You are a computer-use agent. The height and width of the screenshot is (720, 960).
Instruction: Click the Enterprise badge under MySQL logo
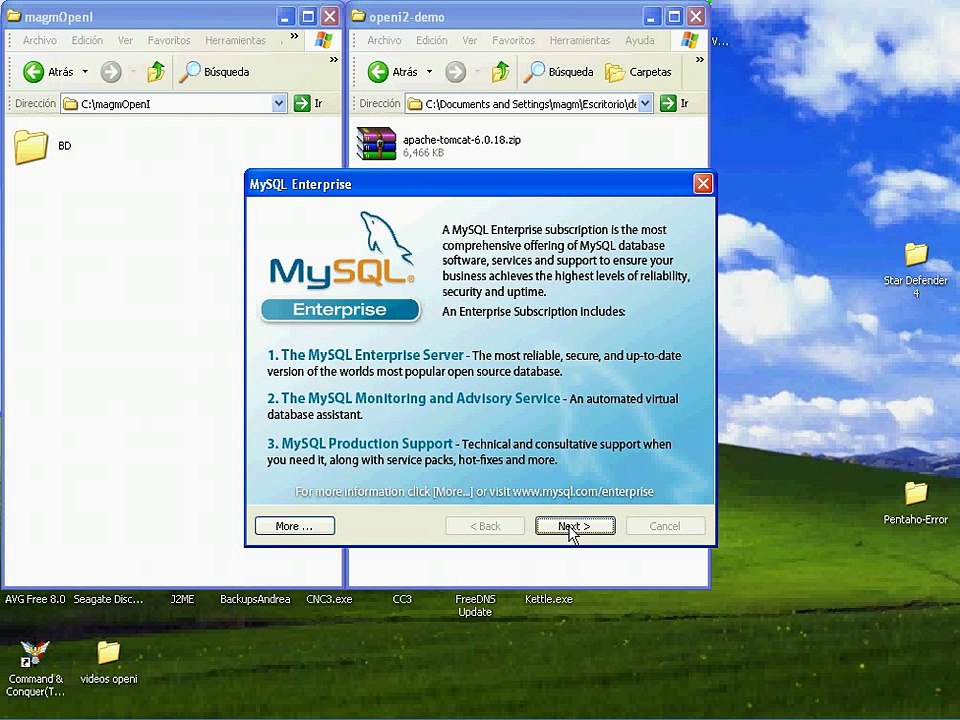340,310
